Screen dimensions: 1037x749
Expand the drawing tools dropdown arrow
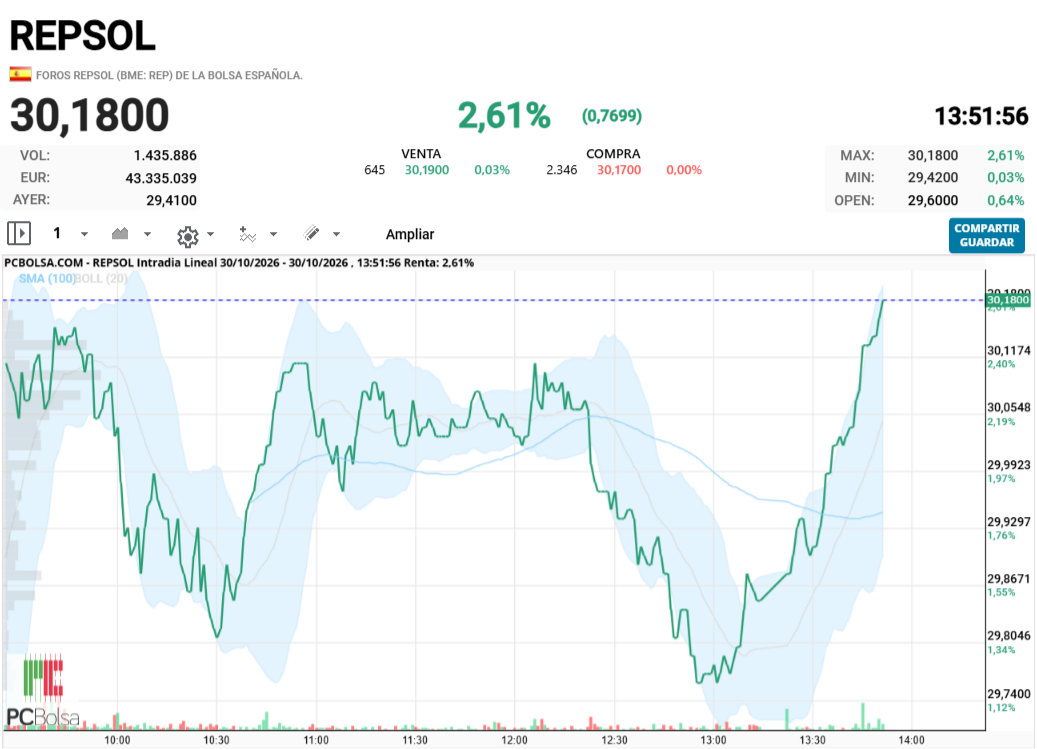pyautogui.click(x=336, y=234)
